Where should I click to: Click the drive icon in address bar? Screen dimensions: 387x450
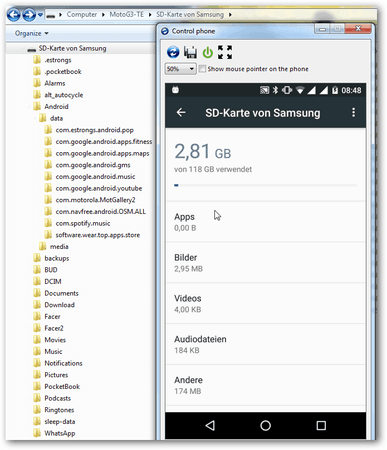50,15
